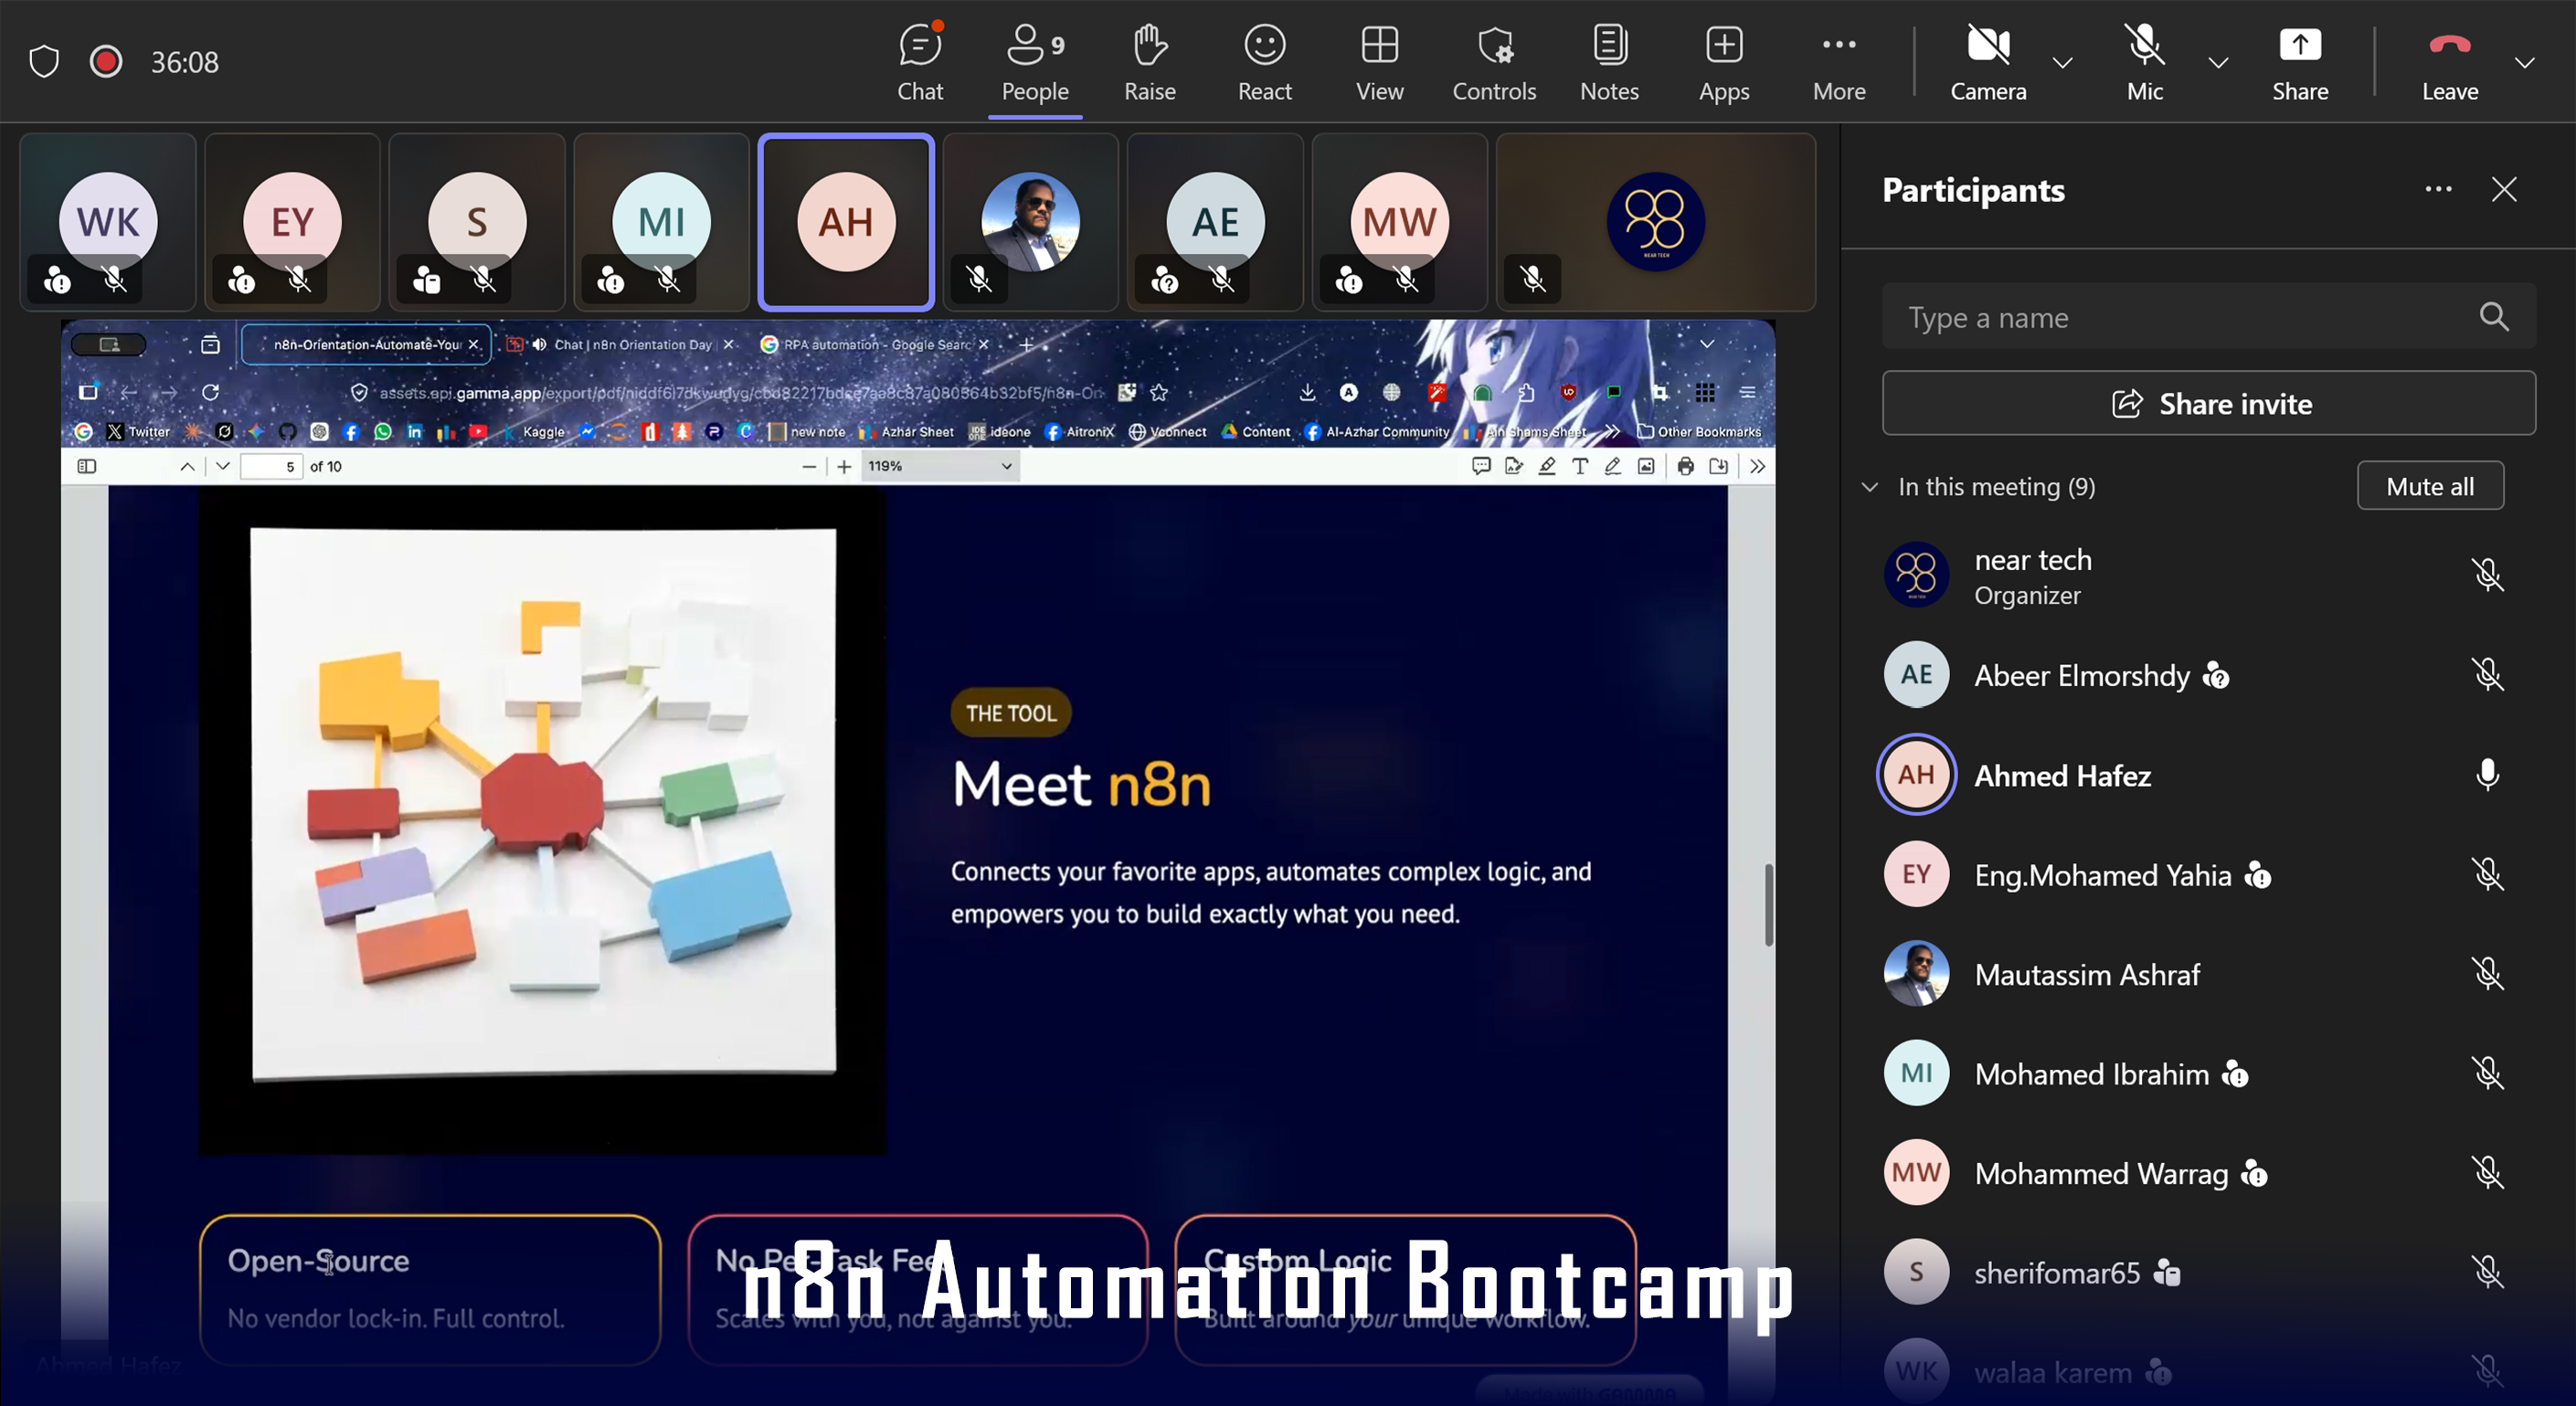Click the participant search magnifier icon
The width and height of the screenshot is (2576, 1406).
(2494, 317)
